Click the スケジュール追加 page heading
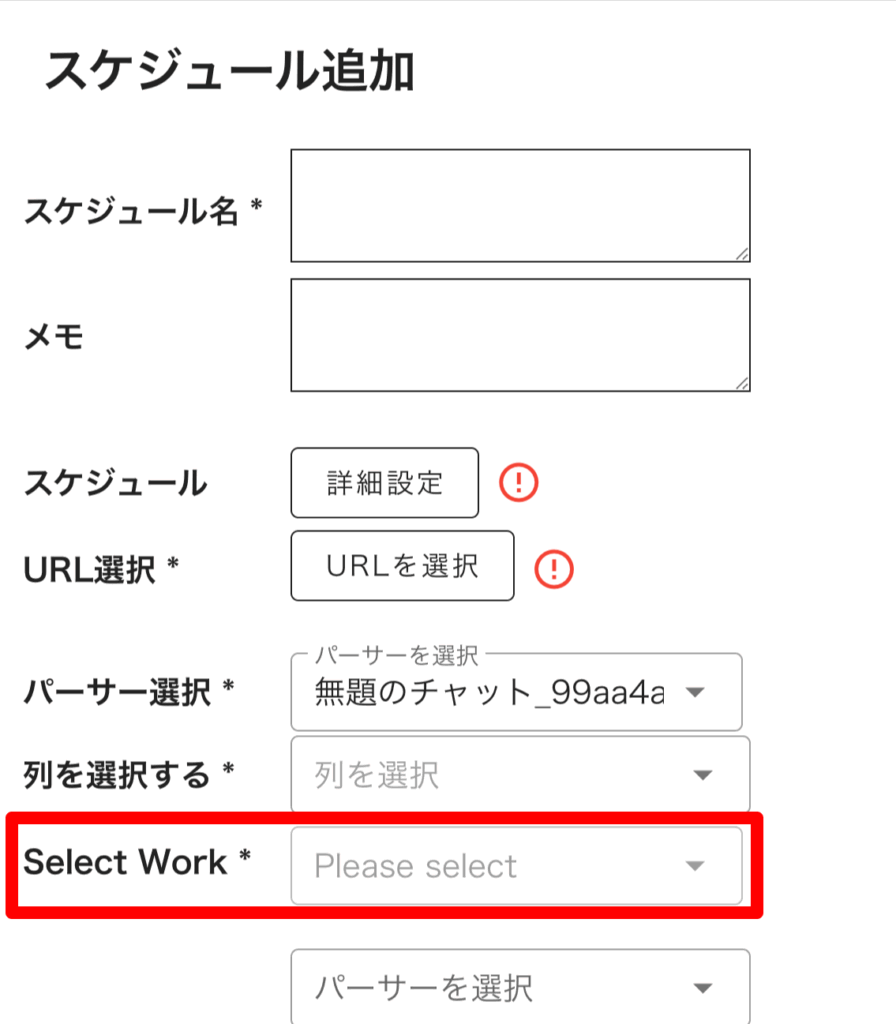 pyautogui.click(x=229, y=73)
